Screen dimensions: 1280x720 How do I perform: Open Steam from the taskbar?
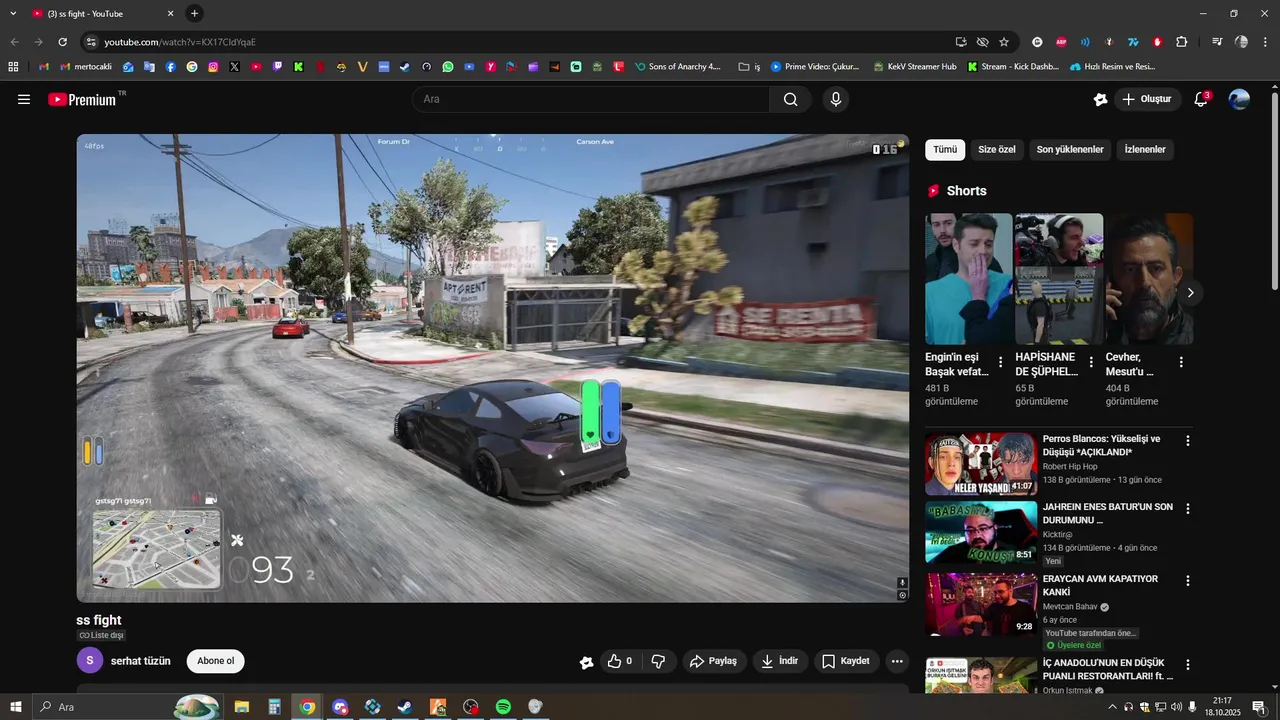(405, 707)
